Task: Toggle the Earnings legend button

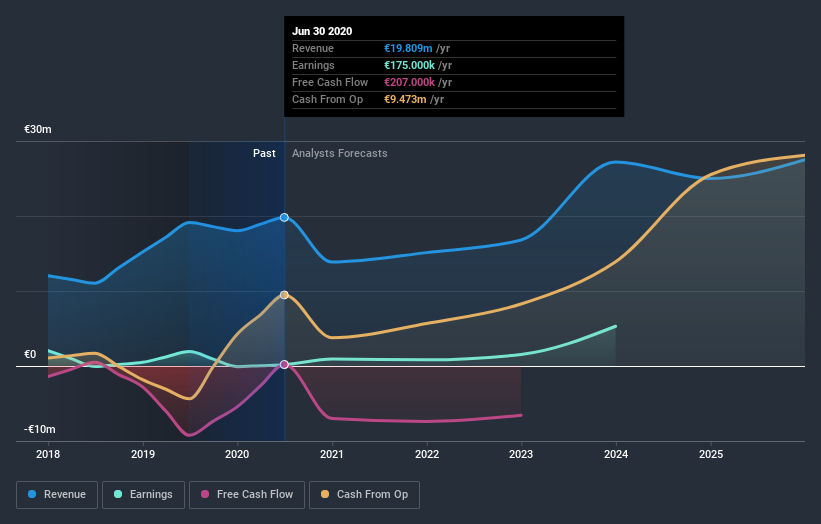Action: 143,495
